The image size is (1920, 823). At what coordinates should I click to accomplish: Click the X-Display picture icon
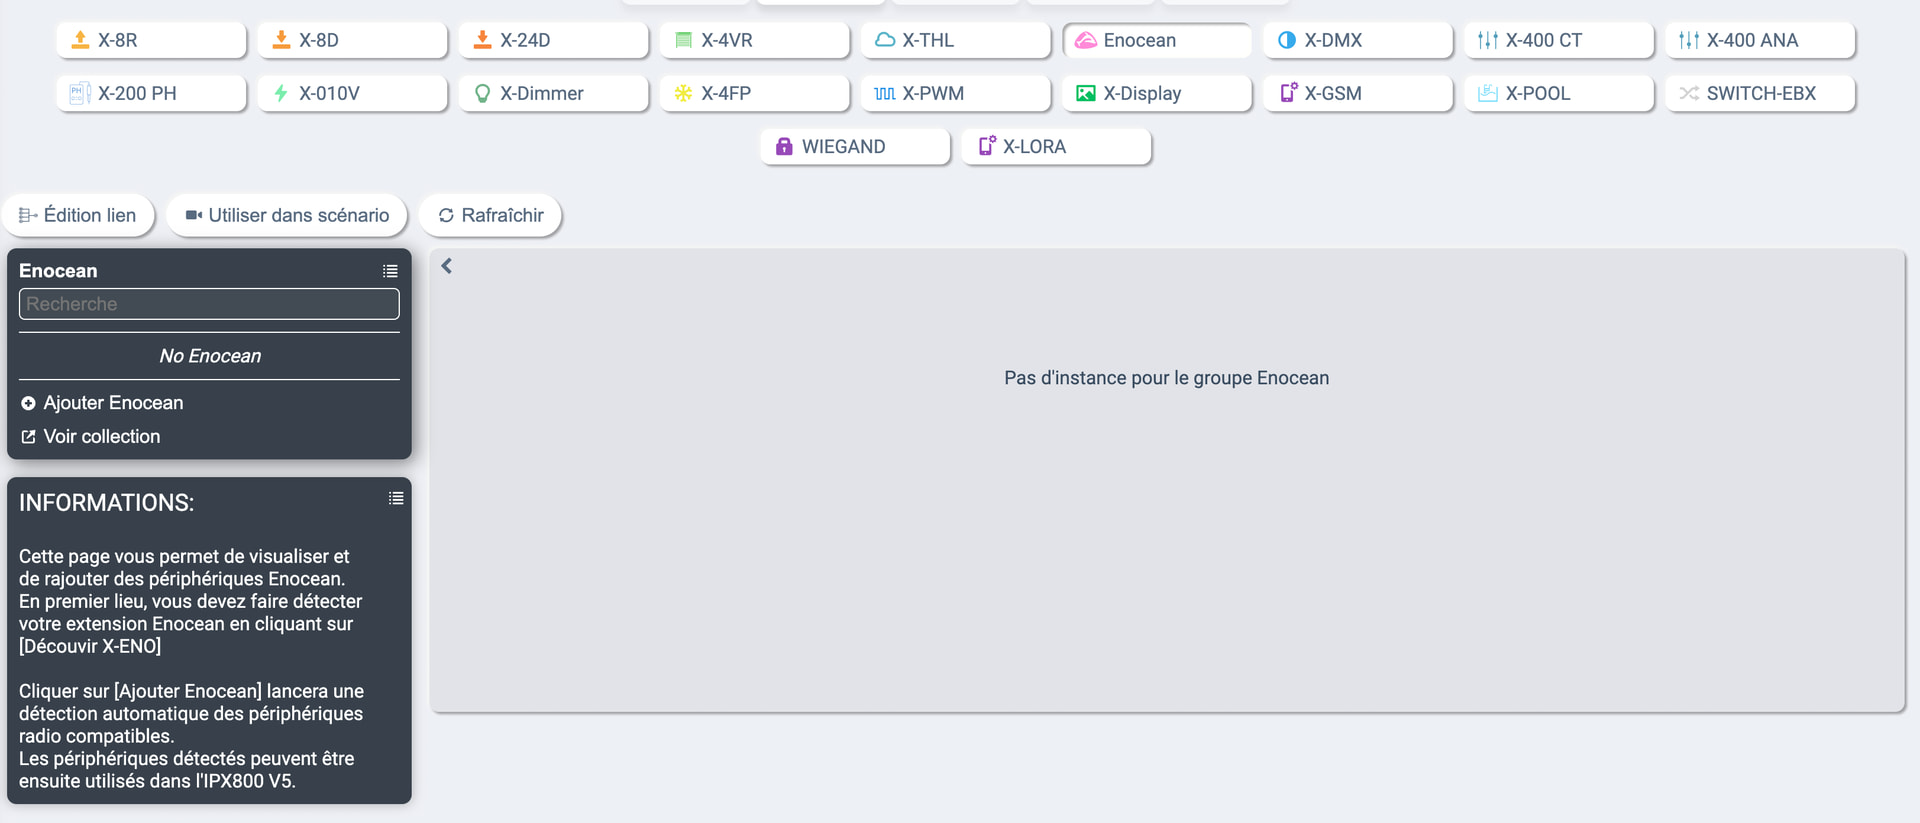click(1085, 93)
